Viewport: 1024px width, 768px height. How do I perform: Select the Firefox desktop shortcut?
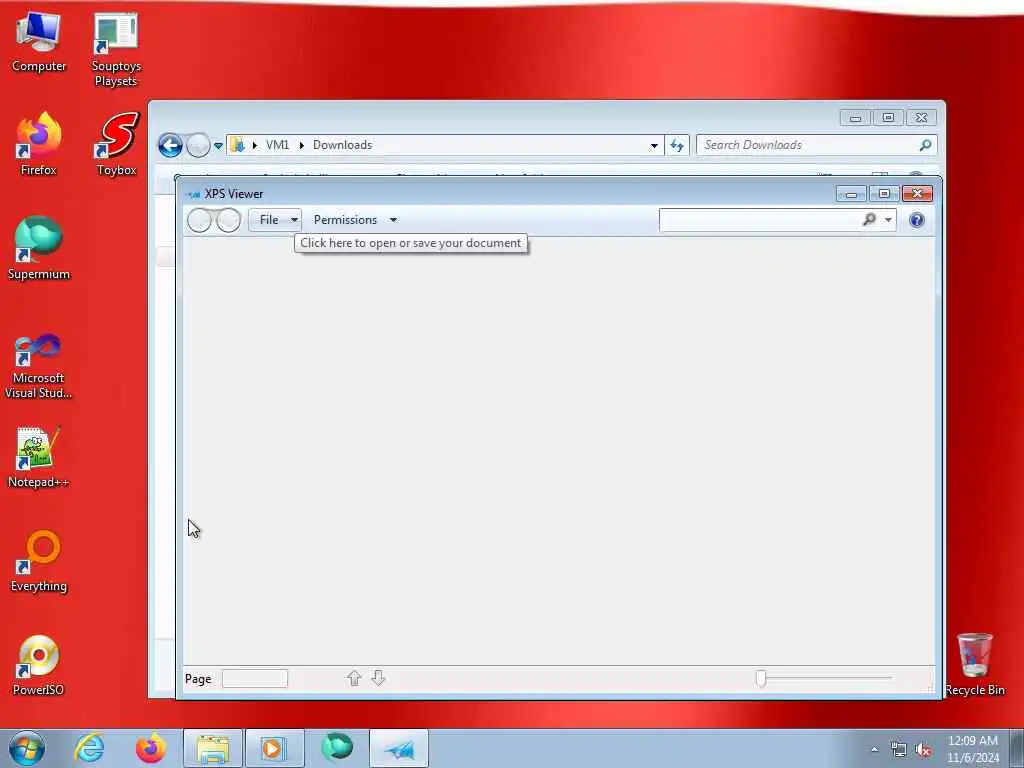click(39, 144)
